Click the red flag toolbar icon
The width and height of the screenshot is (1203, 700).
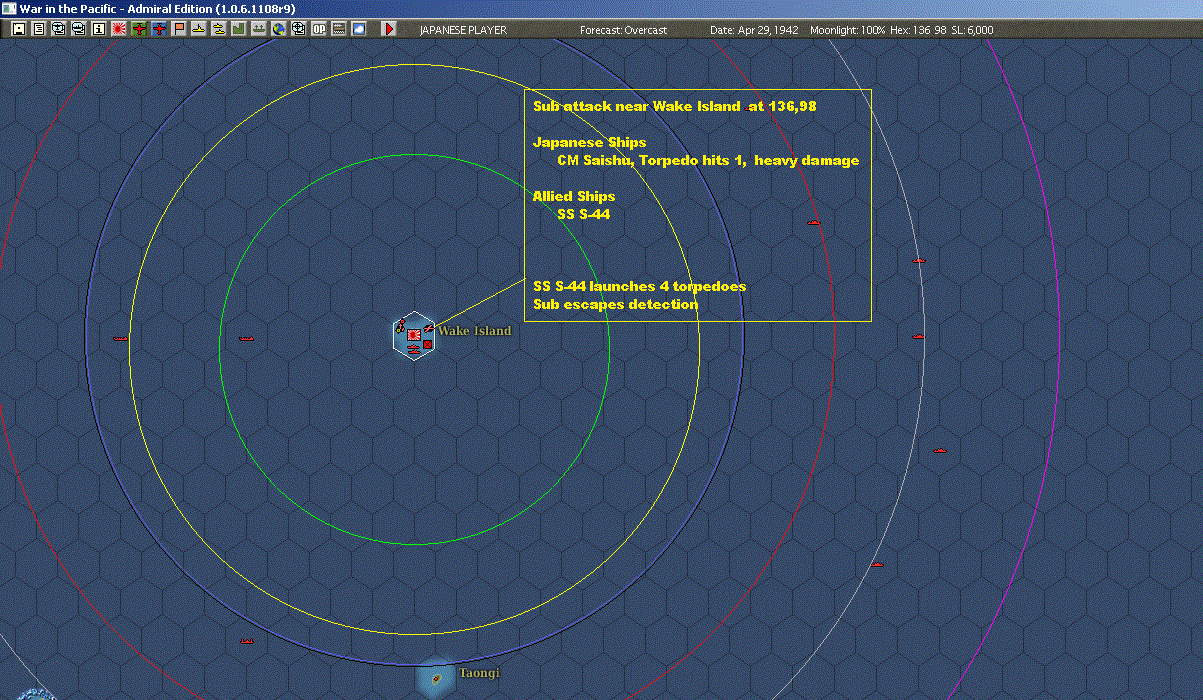coord(179,30)
